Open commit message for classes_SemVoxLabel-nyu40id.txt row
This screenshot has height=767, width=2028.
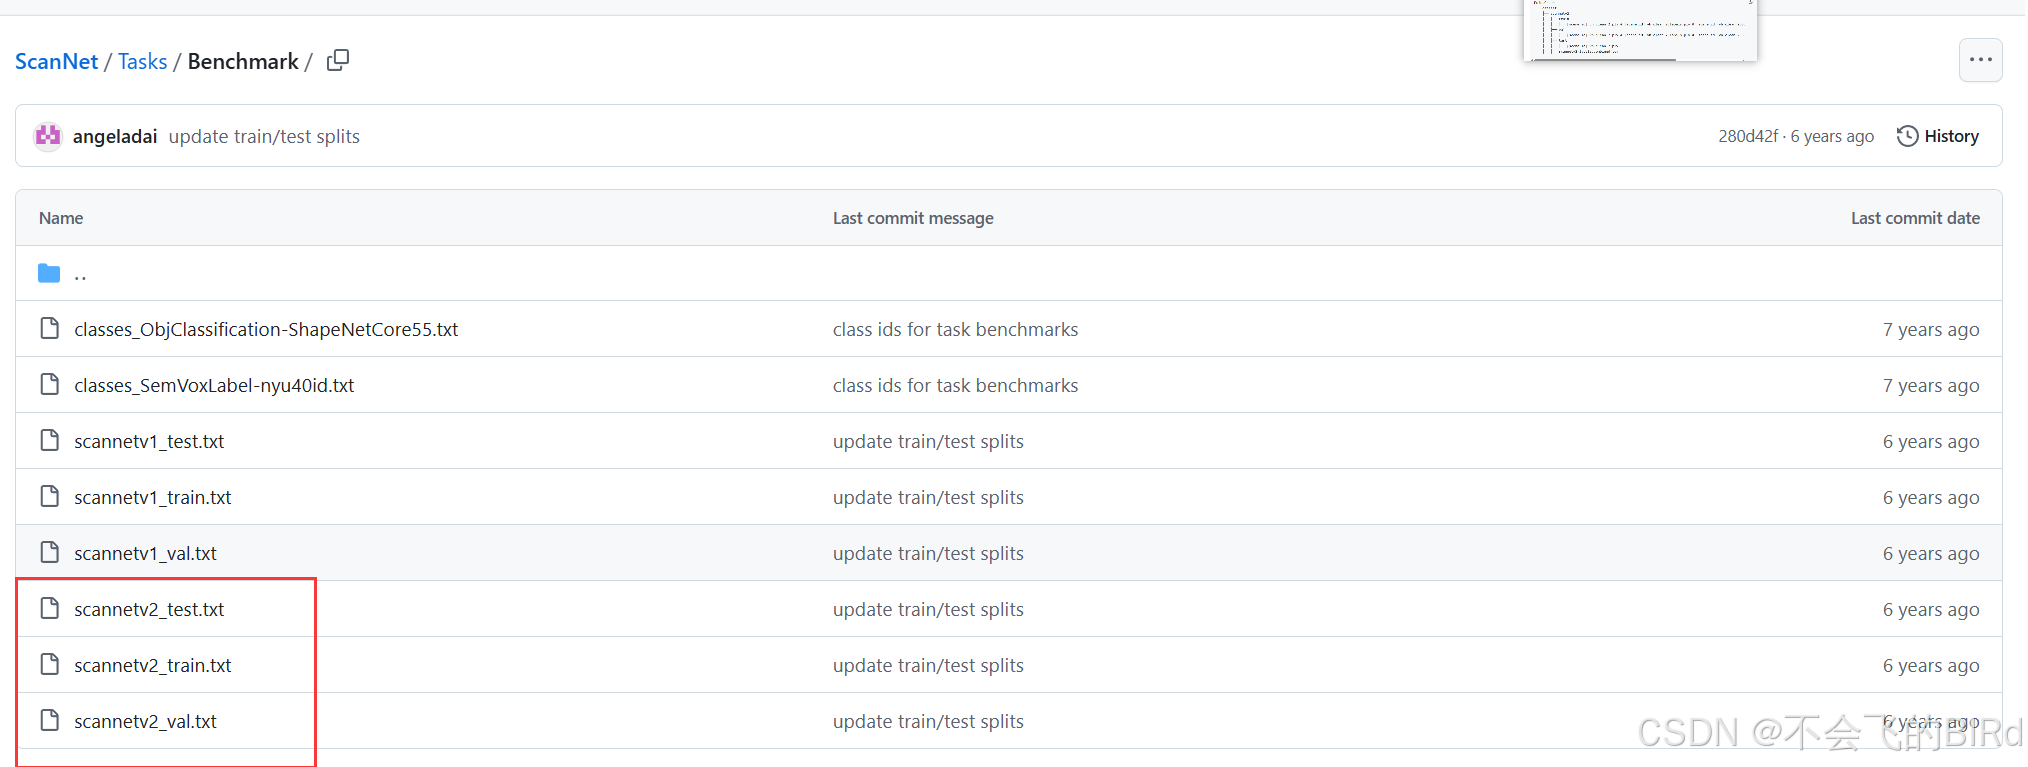coord(955,385)
